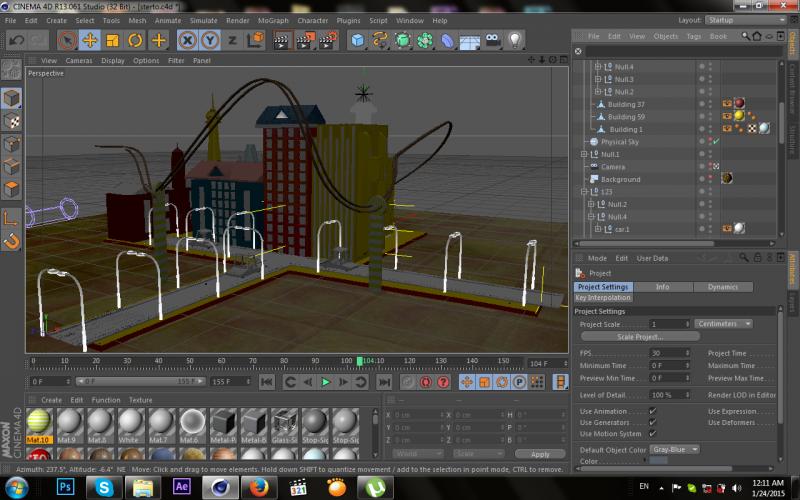Expand the car.1 object in hierarchy
Image resolution: width=800 pixels, height=500 pixels.
(596, 229)
